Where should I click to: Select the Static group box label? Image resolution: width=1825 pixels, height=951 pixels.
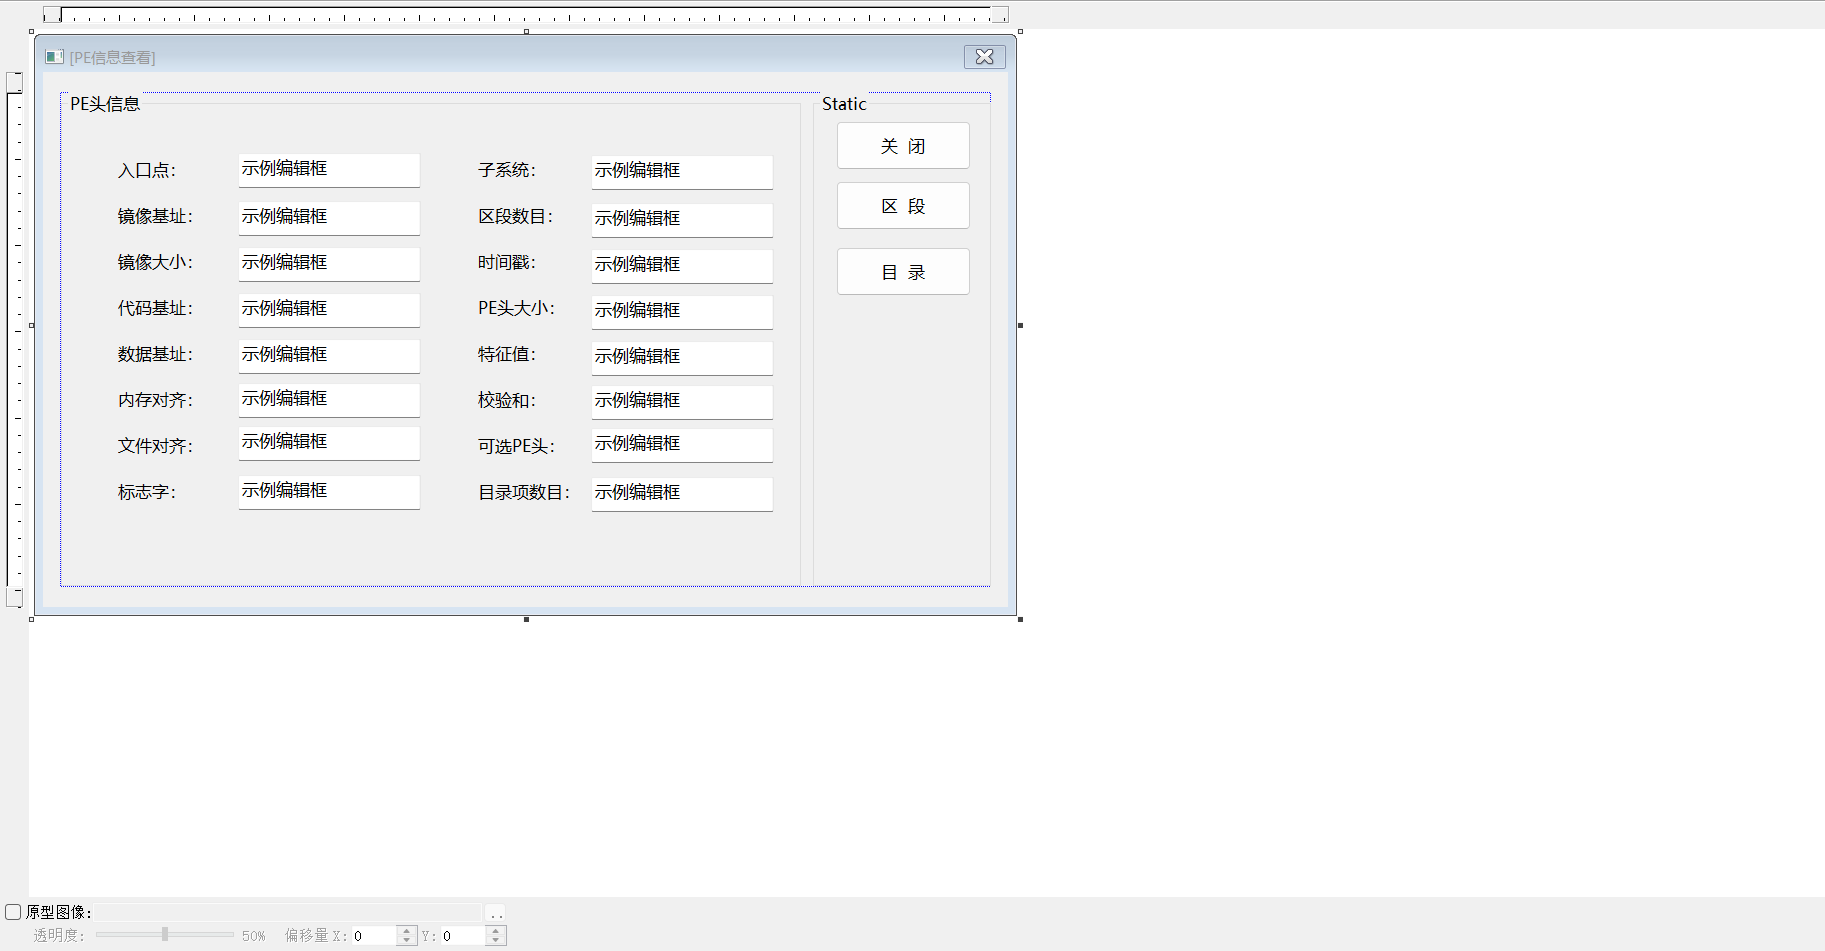tap(844, 104)
